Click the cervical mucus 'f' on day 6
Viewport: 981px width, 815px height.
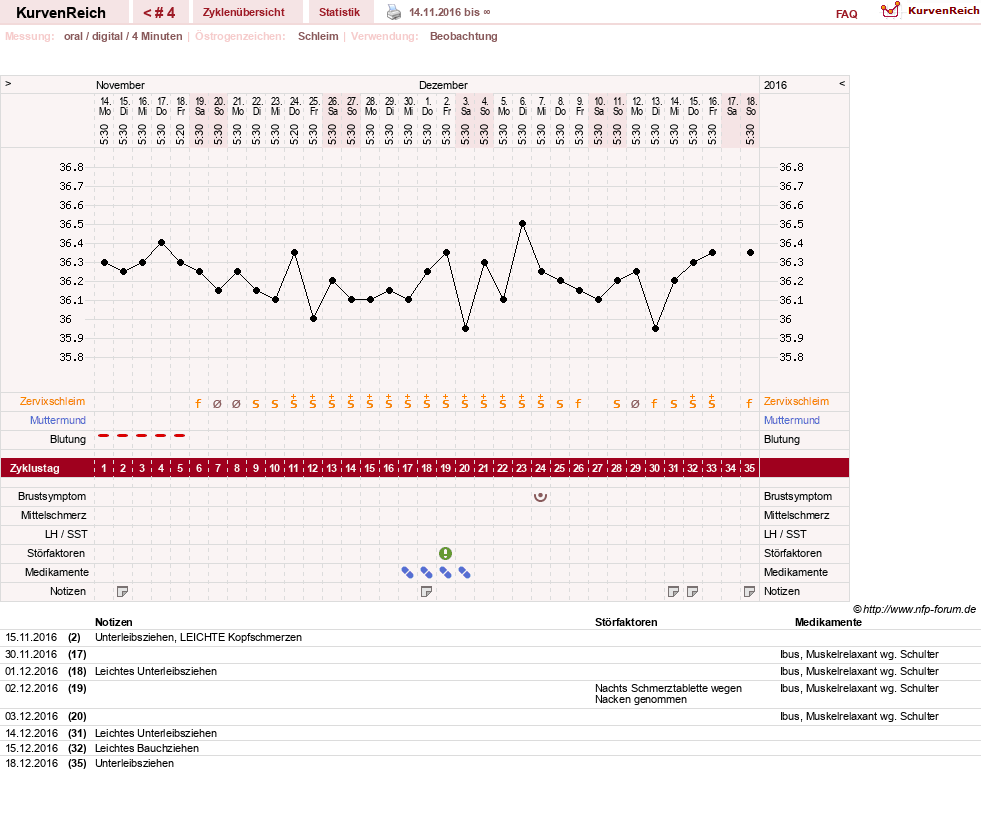click(x=198, y=403)
